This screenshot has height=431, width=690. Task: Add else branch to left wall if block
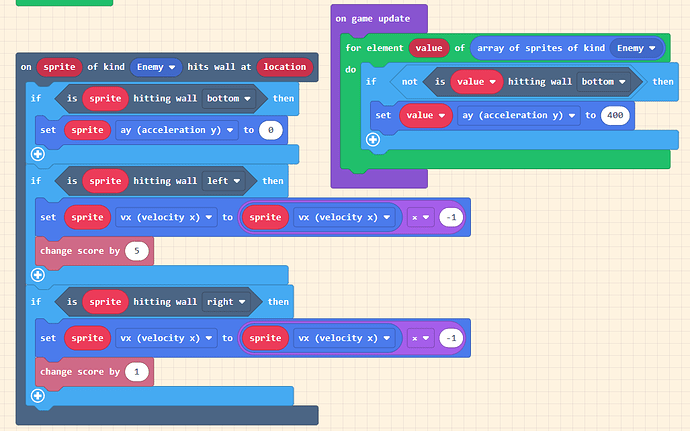click(x=38, y=275)
